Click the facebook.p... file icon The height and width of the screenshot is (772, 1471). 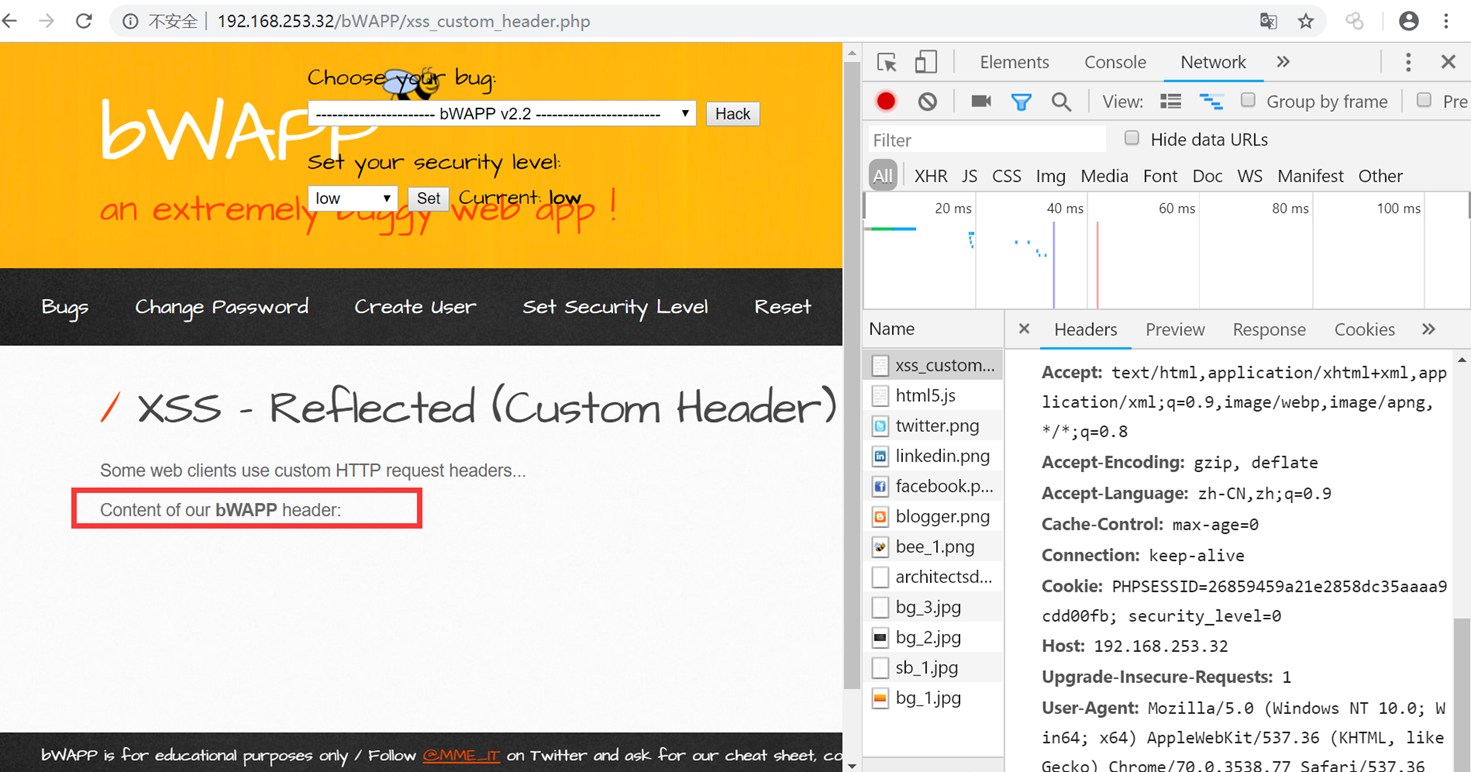click(880, 487)
